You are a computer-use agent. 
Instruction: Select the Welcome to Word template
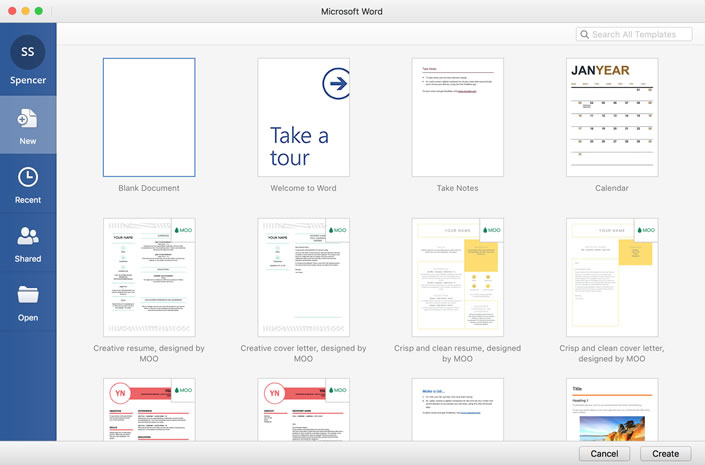click(x=303, y=117)
